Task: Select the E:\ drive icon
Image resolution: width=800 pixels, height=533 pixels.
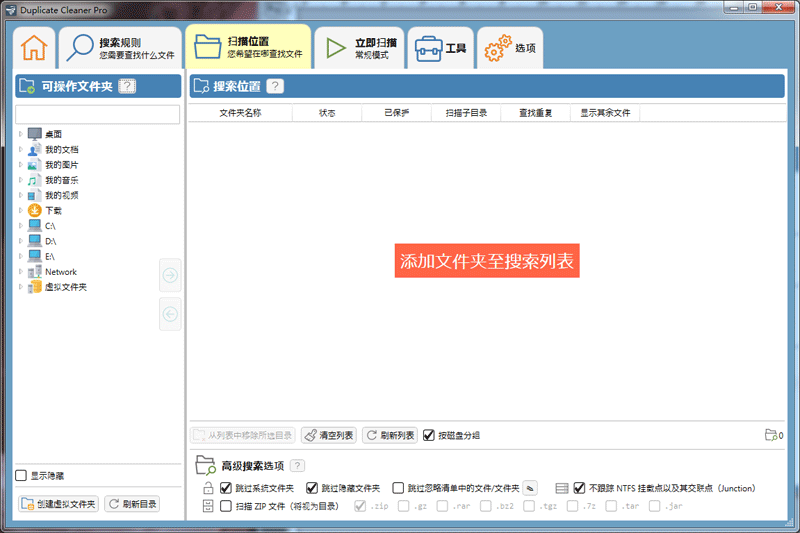Action: pyautogui.click(x=35, y=256)
